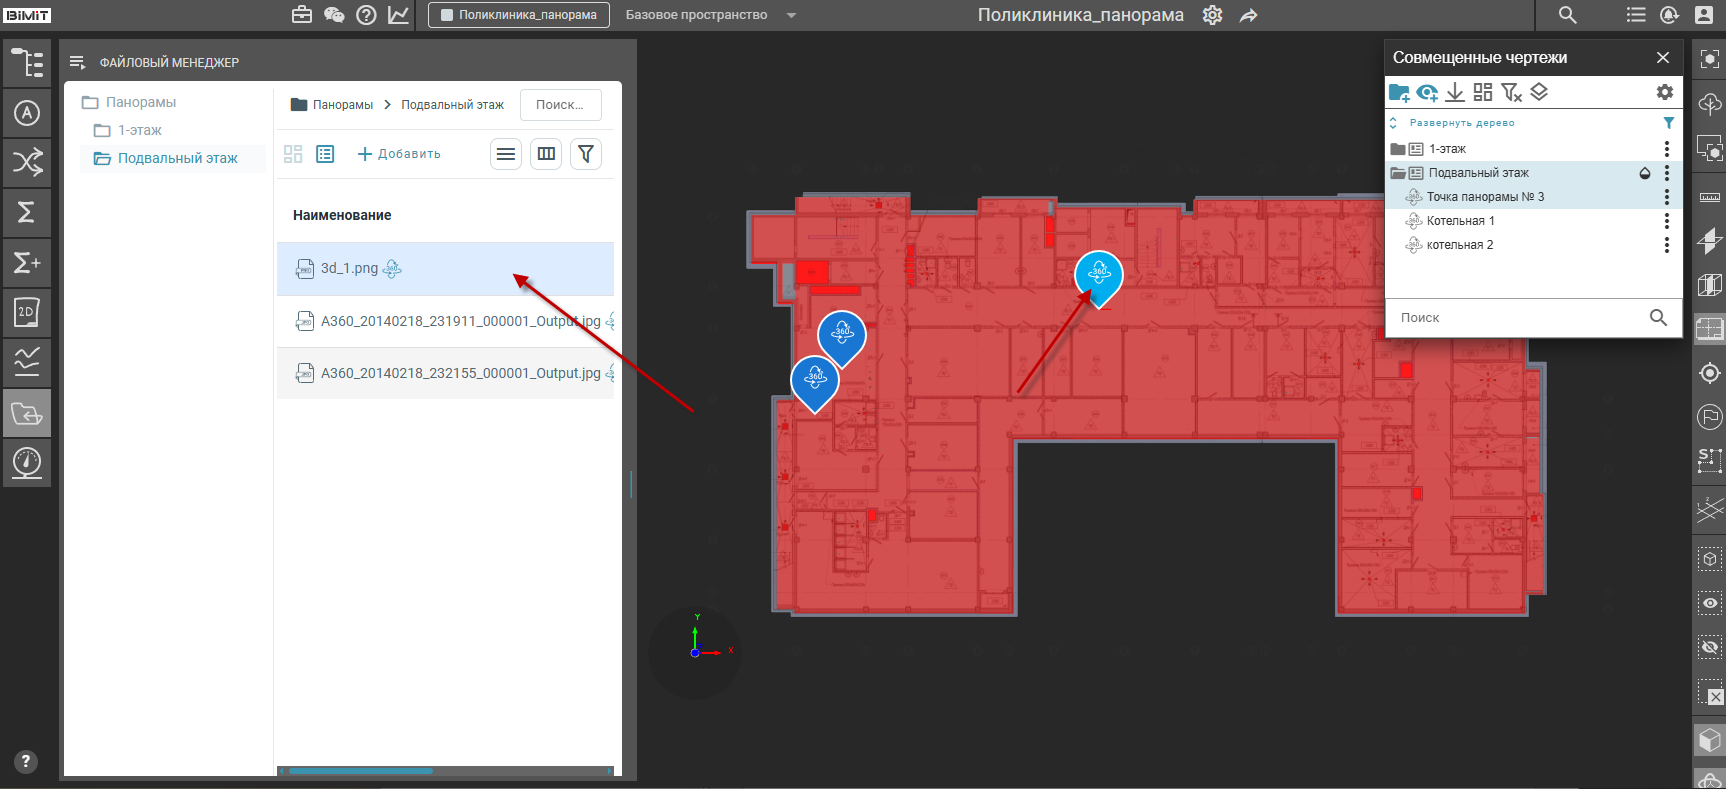Viewport: 1726px width, 789px height.
Task: Open the 2D drawings sidebar tool
Action: click(27, 312)
